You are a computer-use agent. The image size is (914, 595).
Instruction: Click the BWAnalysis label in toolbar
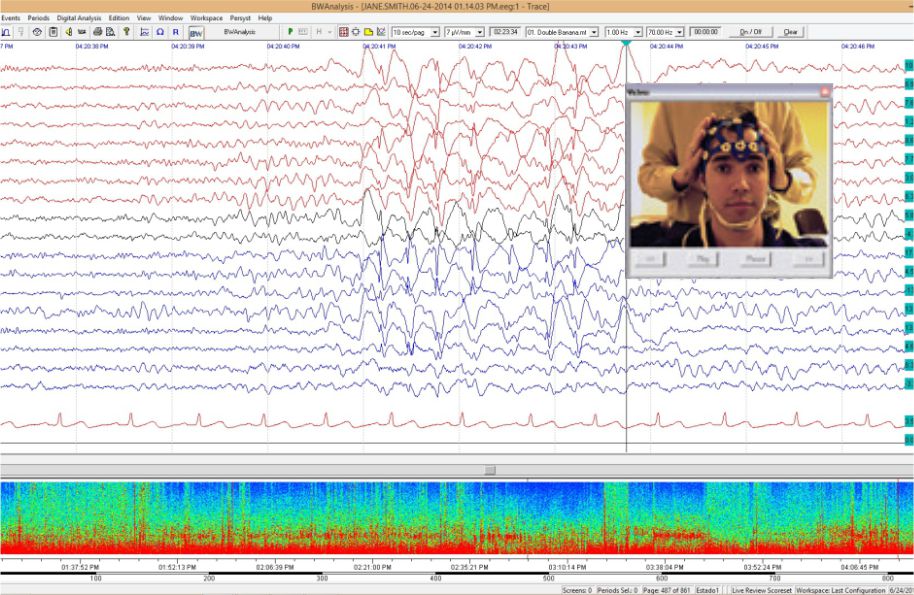click(240, 32)
